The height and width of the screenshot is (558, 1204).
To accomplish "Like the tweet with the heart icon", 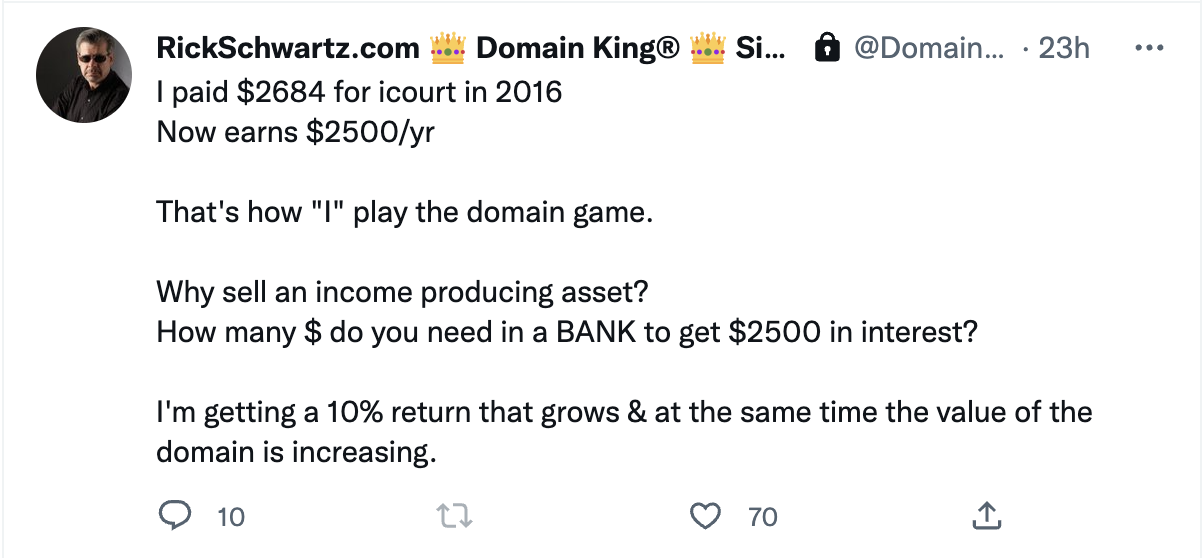I will pyautogui.click(x=706, y=516).
